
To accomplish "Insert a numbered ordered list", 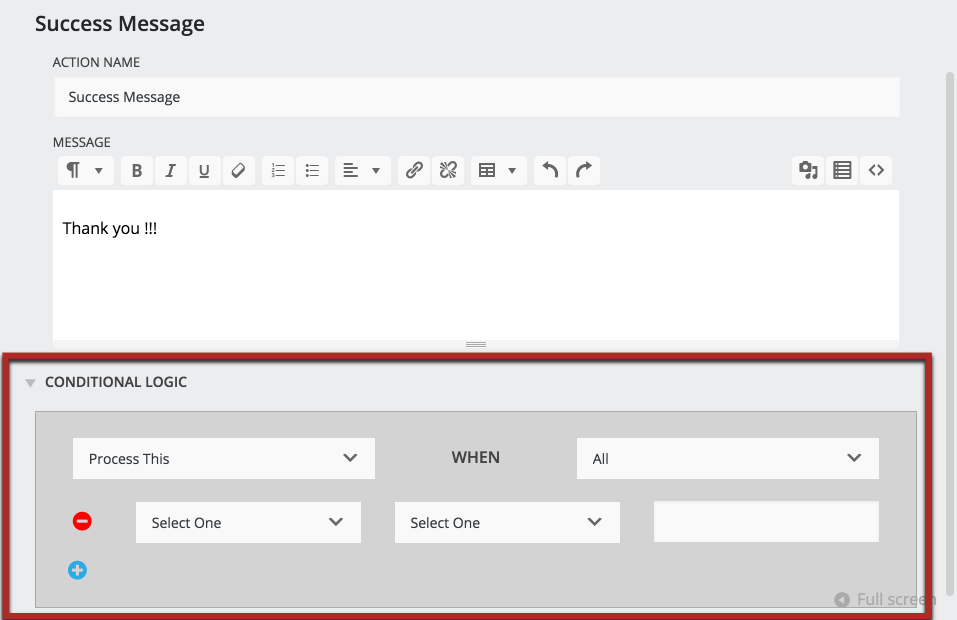I will click(279, 171).
